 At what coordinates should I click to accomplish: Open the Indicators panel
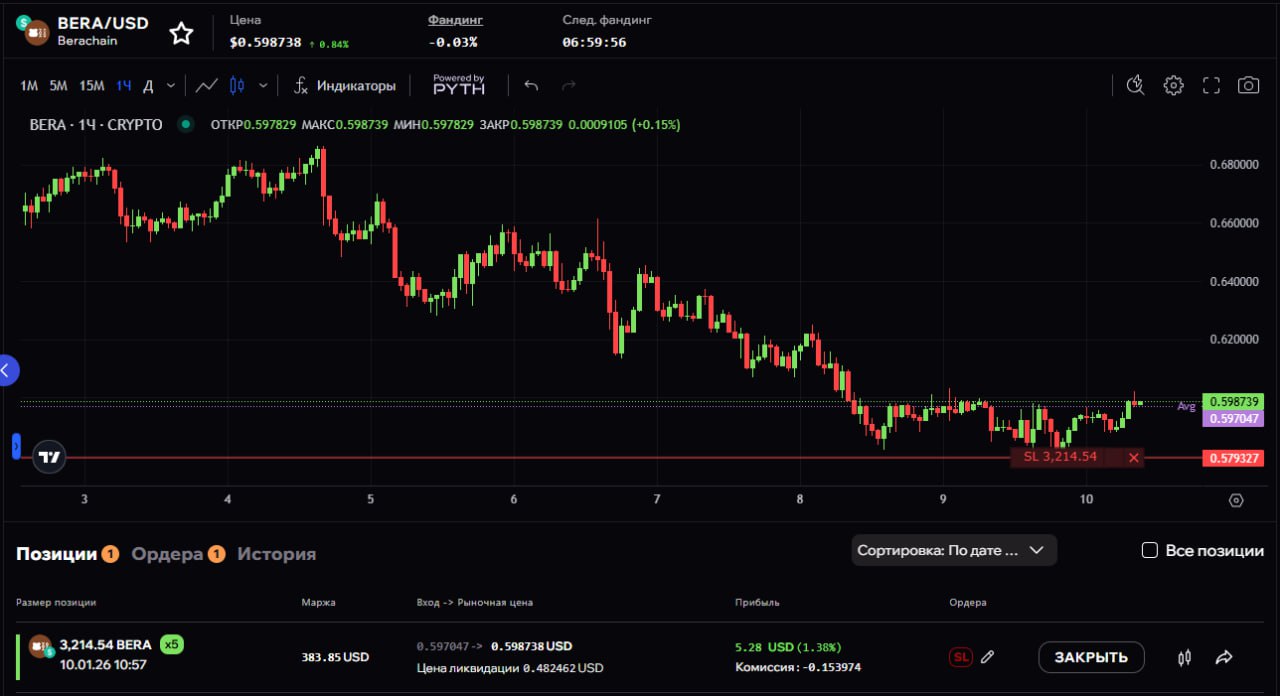pos(345,86)
